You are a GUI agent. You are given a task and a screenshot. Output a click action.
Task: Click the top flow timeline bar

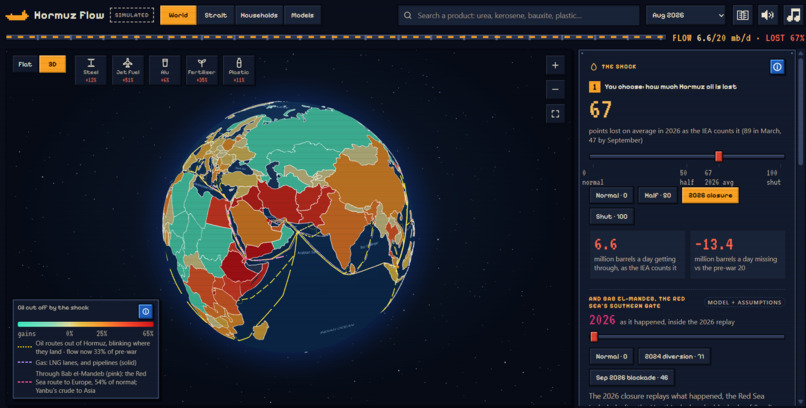click(x=335, y=37)
